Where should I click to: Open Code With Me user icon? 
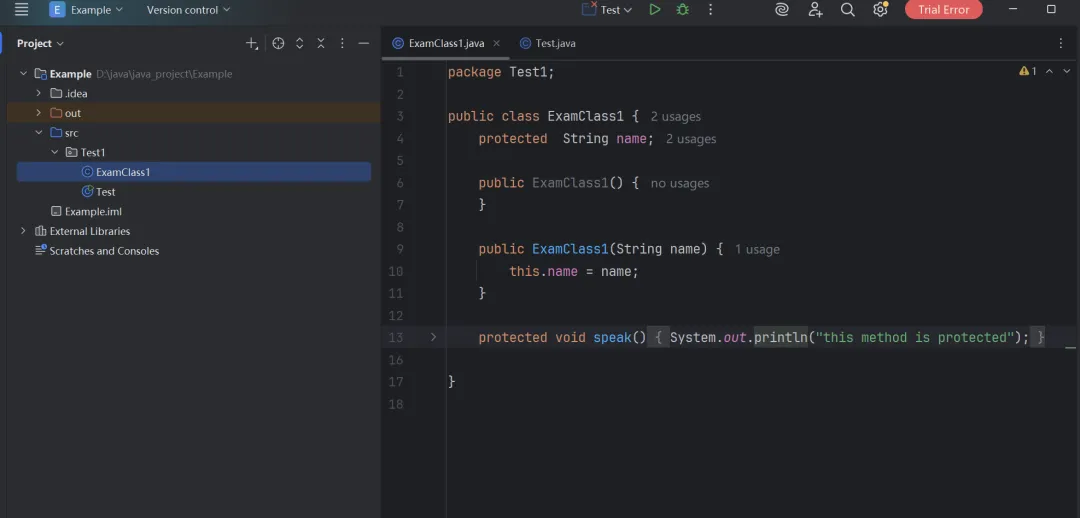816,10
